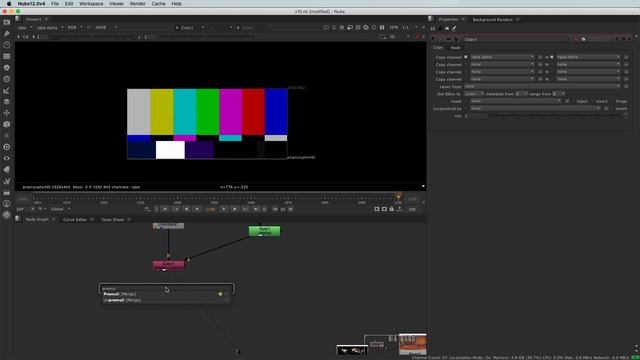Screen dimensions: 640x360
Task: Switch to the Background Renders tab
Action: coord(492,20)
